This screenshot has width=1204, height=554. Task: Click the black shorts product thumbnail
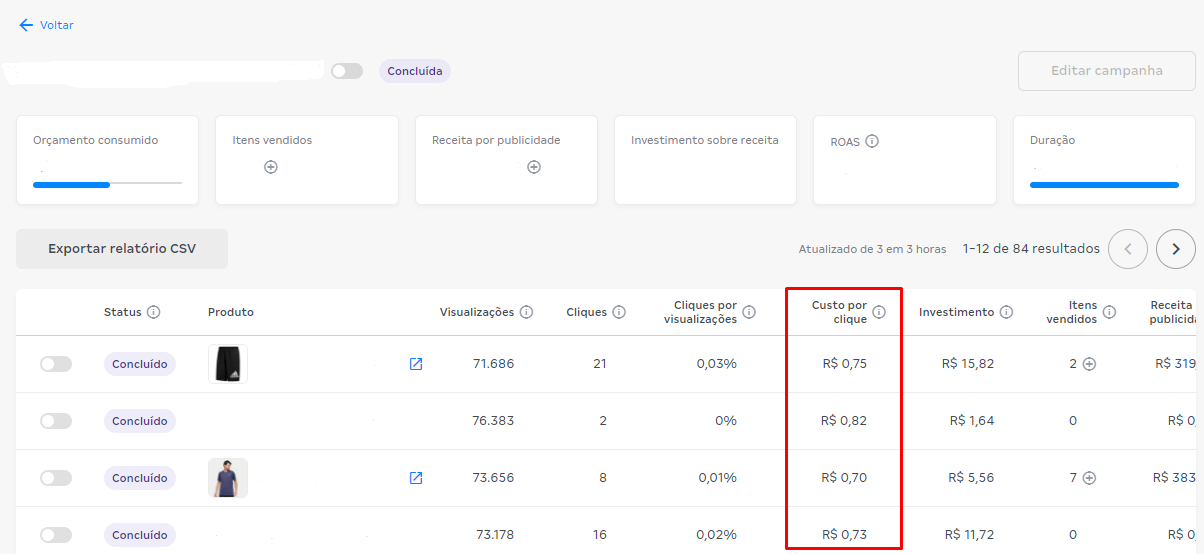[228, 364]
